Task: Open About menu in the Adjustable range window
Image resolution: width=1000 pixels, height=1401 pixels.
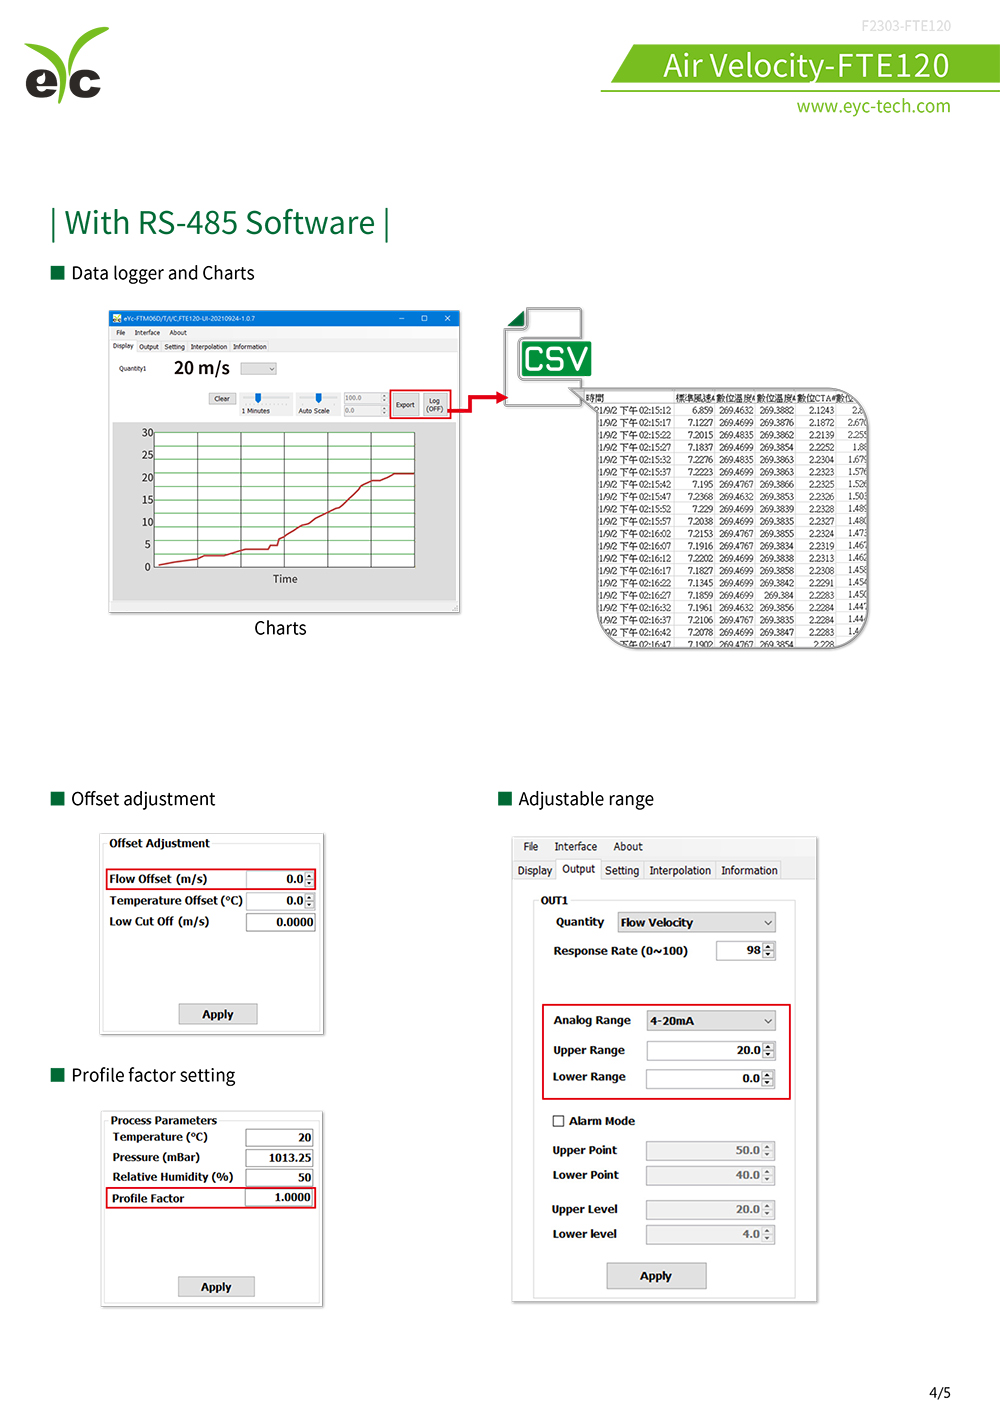Action: 628,846
